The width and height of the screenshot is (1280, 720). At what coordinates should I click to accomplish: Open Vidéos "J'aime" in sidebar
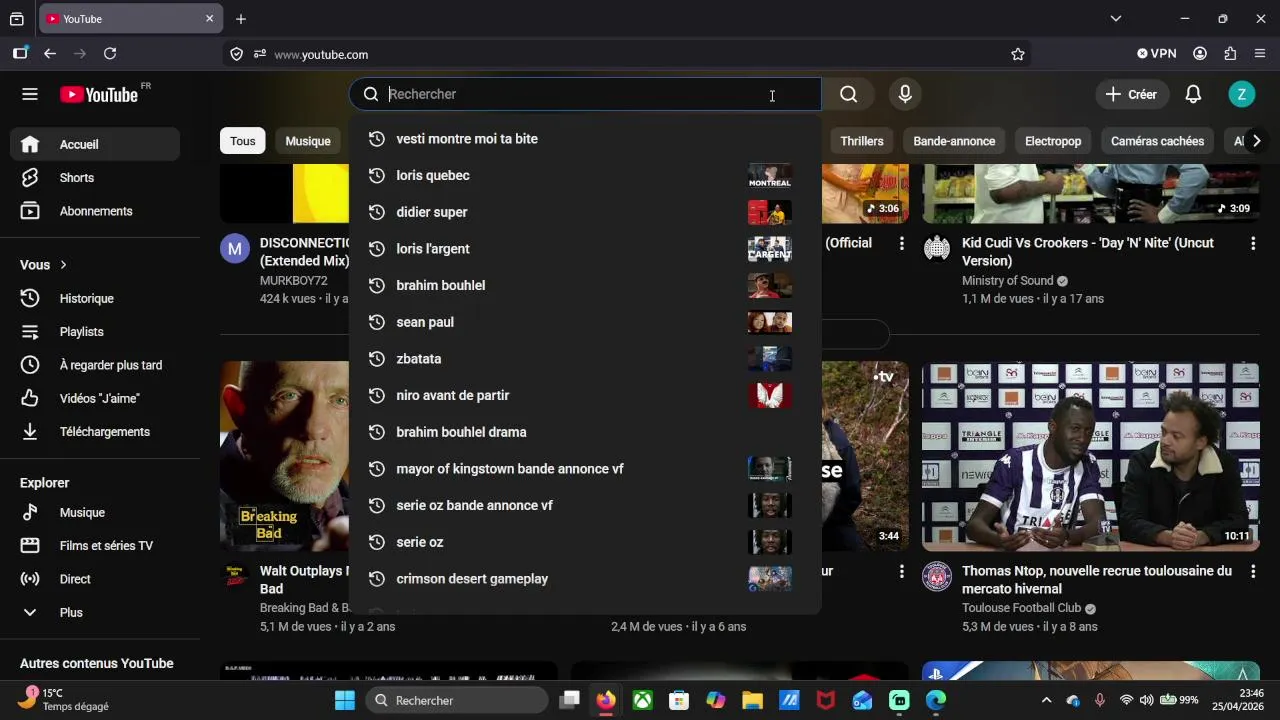tap(96, 398)
